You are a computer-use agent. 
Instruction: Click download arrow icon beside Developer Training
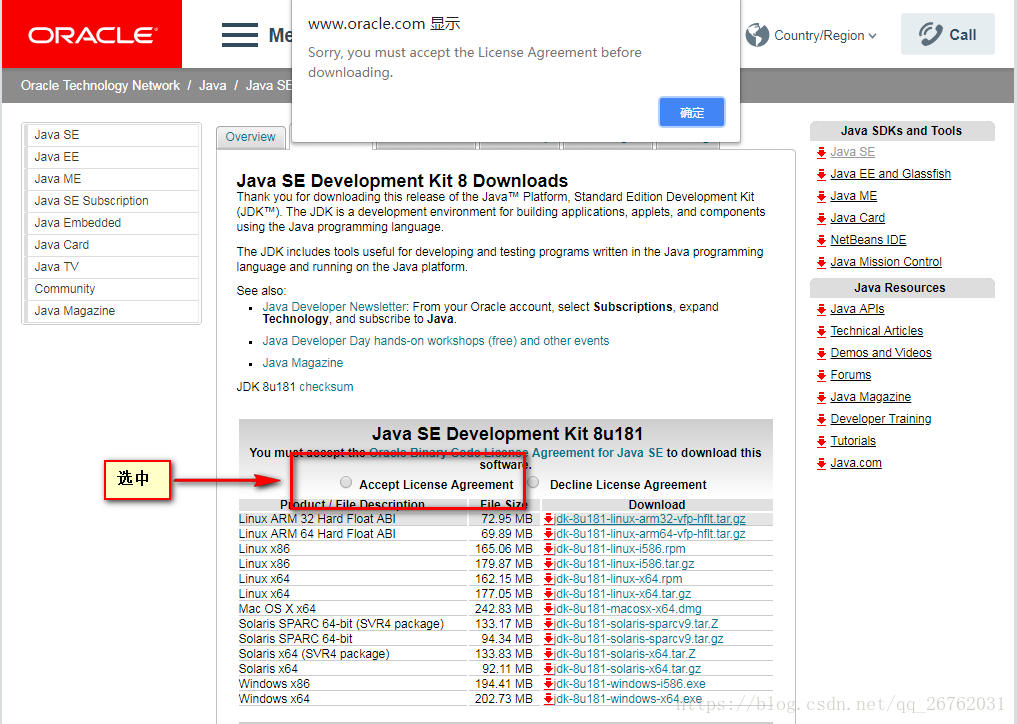(x=821, y=420)
